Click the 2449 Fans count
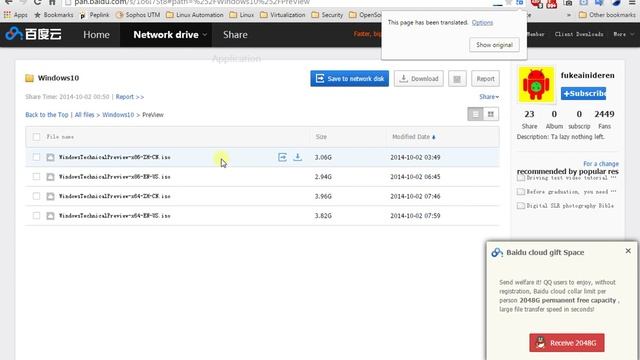The image size is (640, 360). point(604,114)
